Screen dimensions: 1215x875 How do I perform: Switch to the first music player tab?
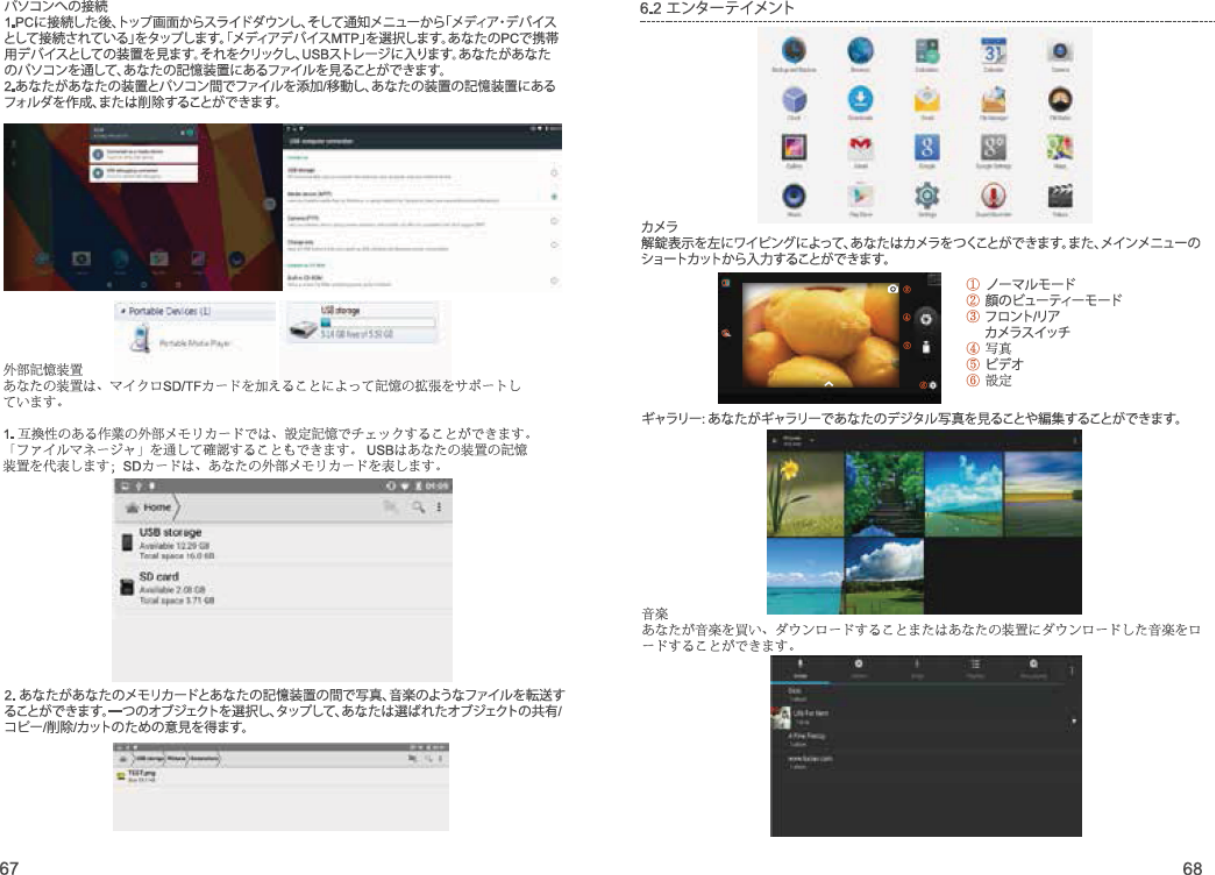click(x=800, y=669)
